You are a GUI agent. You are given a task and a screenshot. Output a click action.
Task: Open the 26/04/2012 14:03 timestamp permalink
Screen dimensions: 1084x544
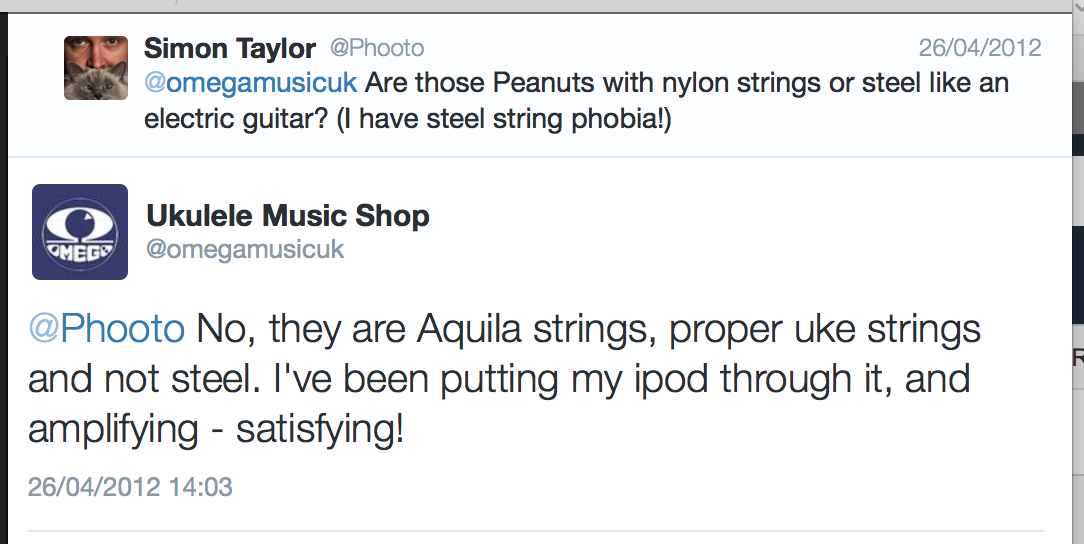coord(130,487)
